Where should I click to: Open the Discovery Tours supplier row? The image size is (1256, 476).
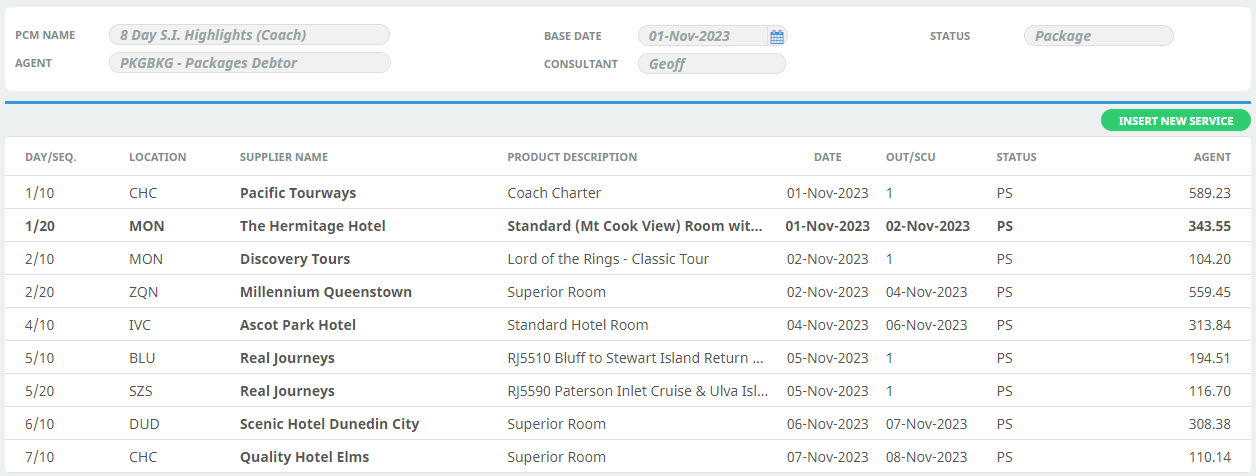[x=628, y=259]
